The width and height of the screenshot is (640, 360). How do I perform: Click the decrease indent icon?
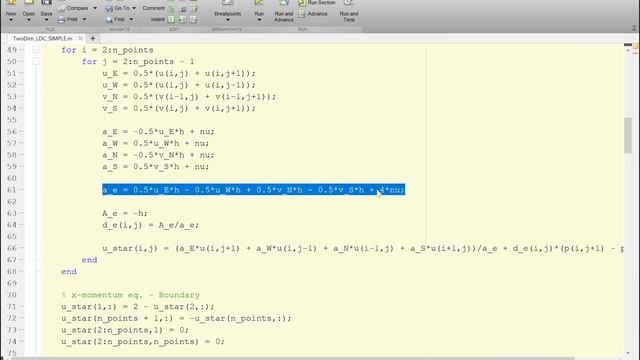coord(193,19)
